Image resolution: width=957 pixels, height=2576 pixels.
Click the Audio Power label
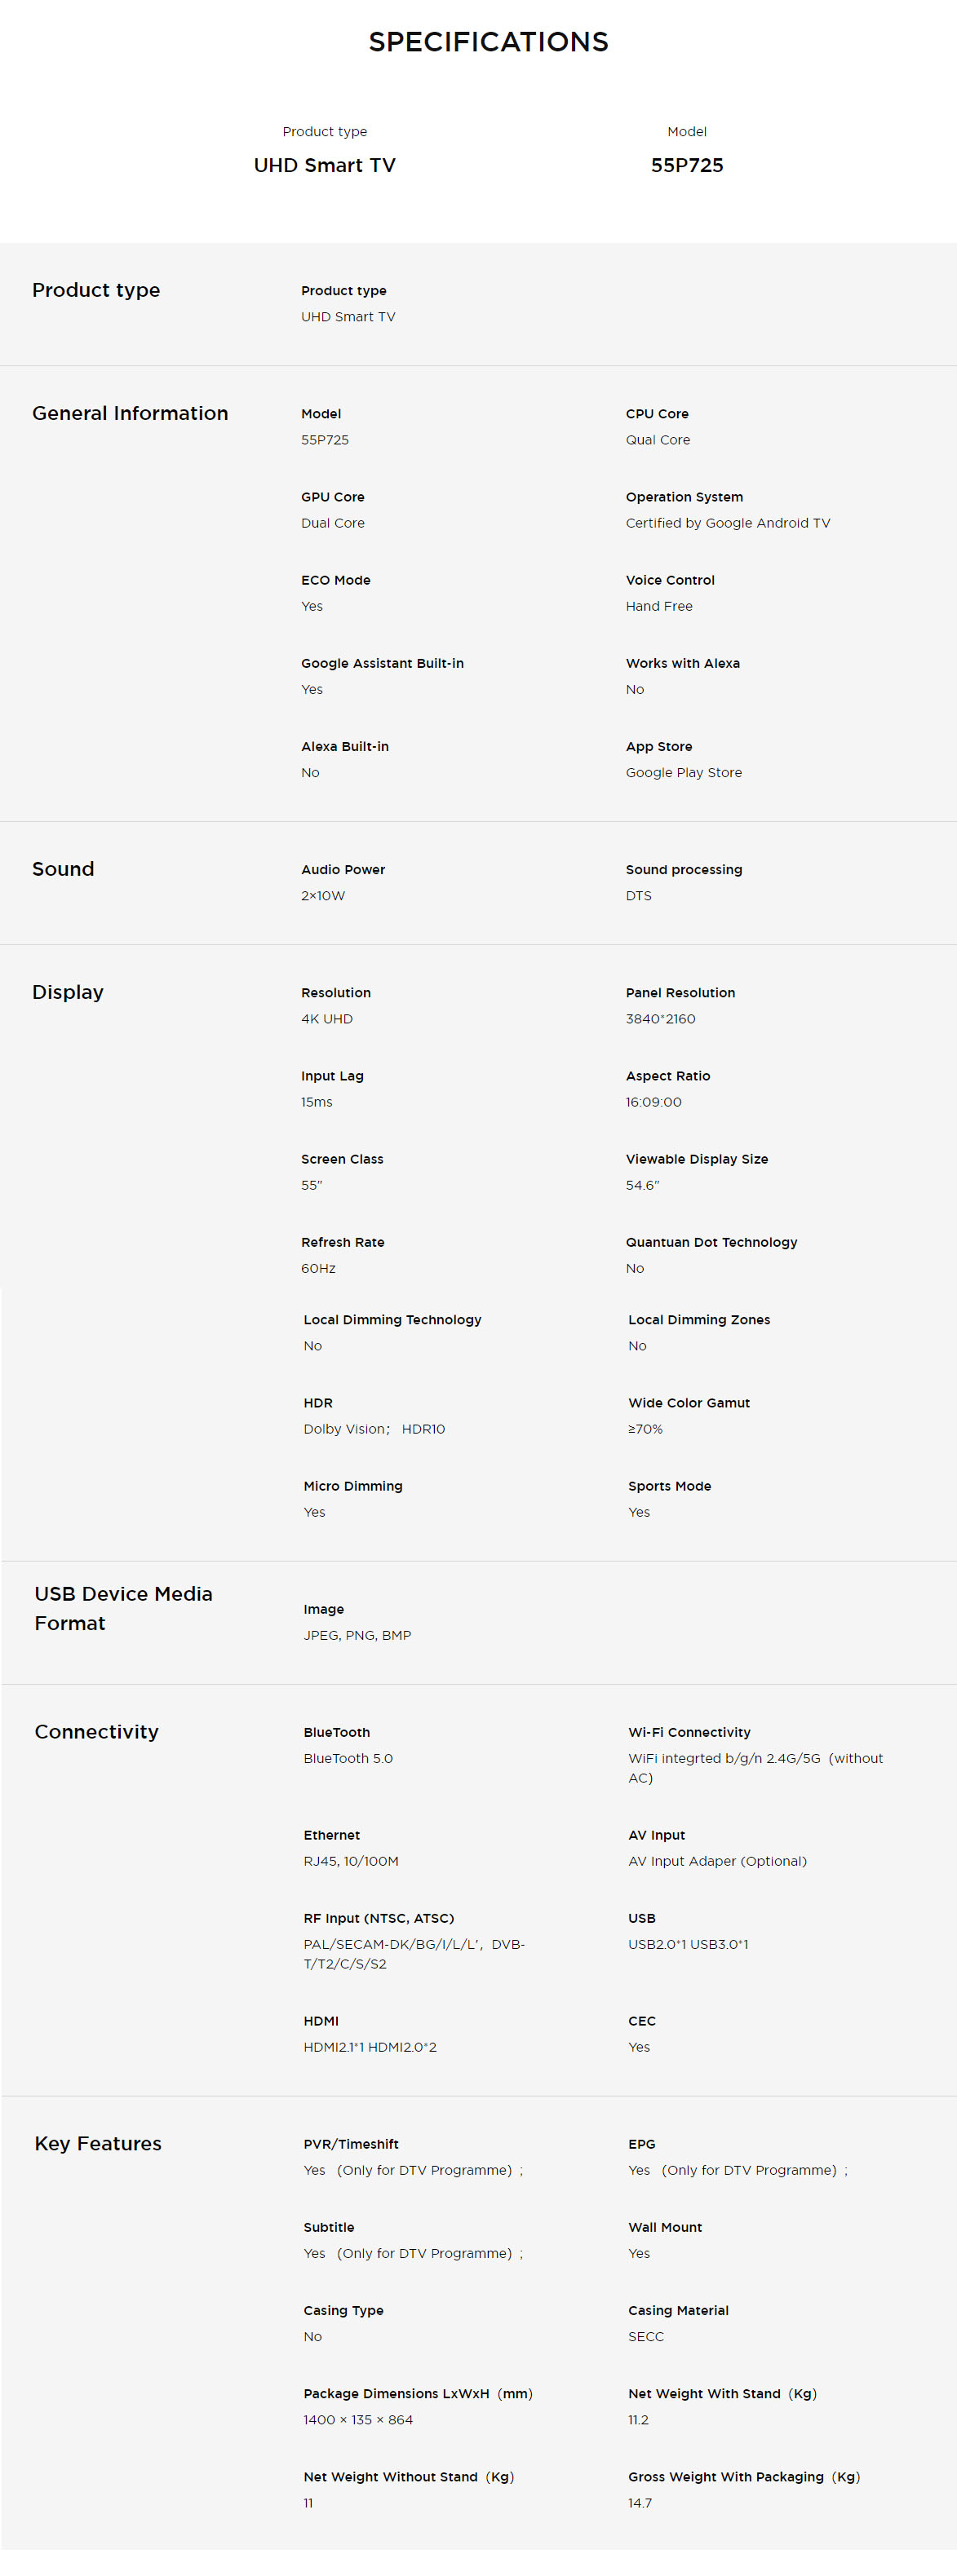pyautogui.click(x=343, y=870)
